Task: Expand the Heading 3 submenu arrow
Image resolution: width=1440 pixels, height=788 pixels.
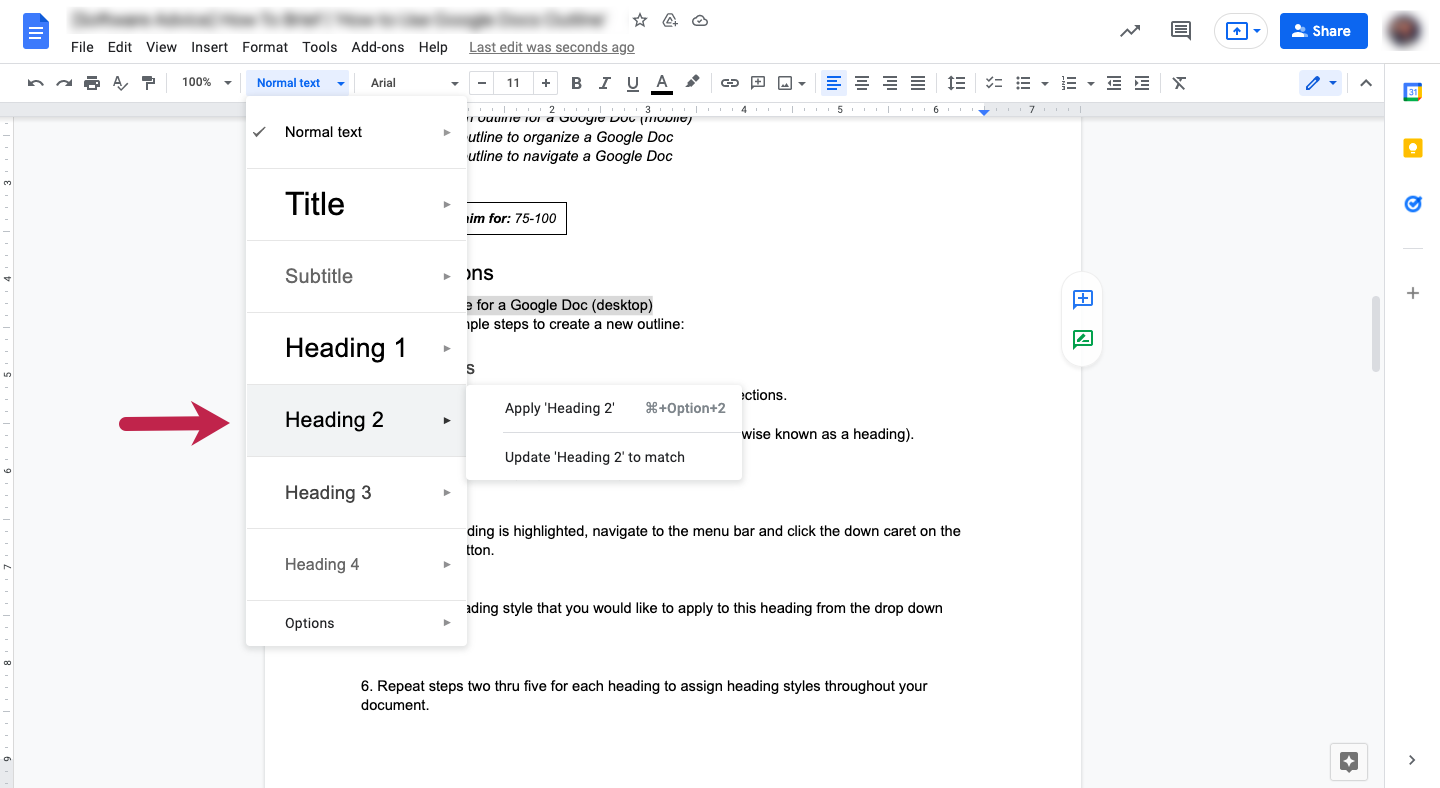Action: tap(446, 492)
